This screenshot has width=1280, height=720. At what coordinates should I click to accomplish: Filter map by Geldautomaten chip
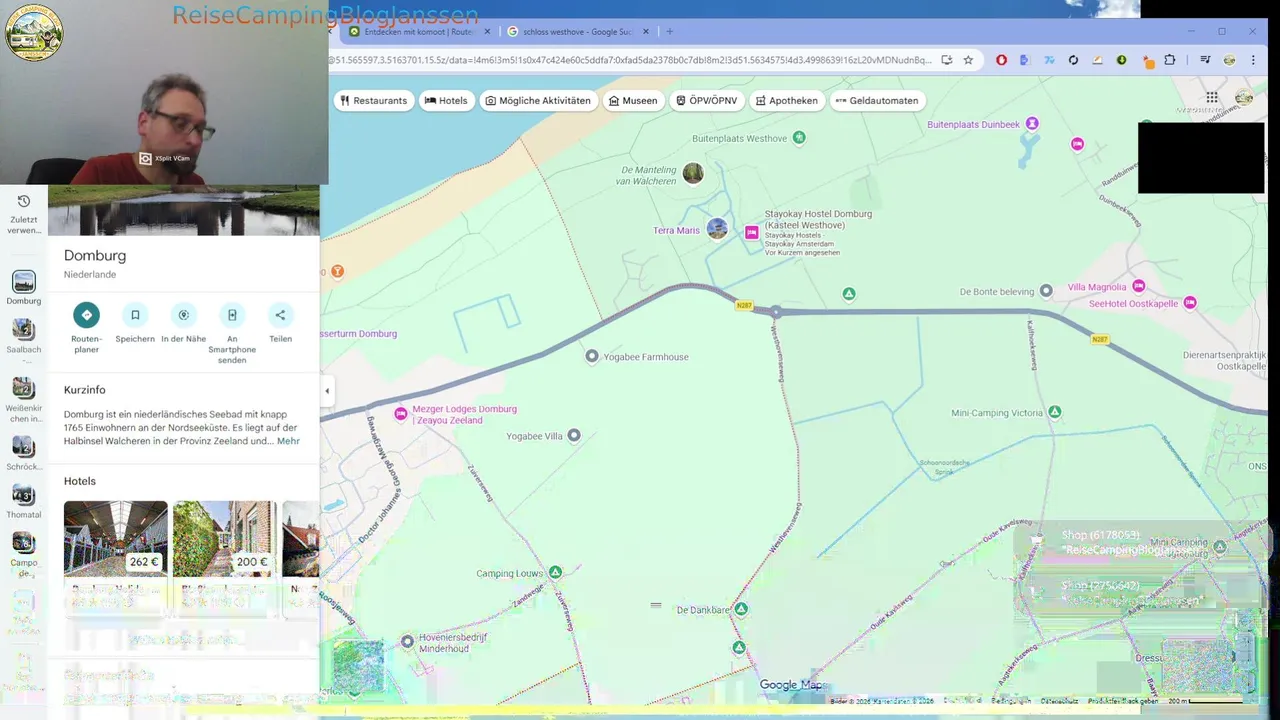(x=877, y=100)
